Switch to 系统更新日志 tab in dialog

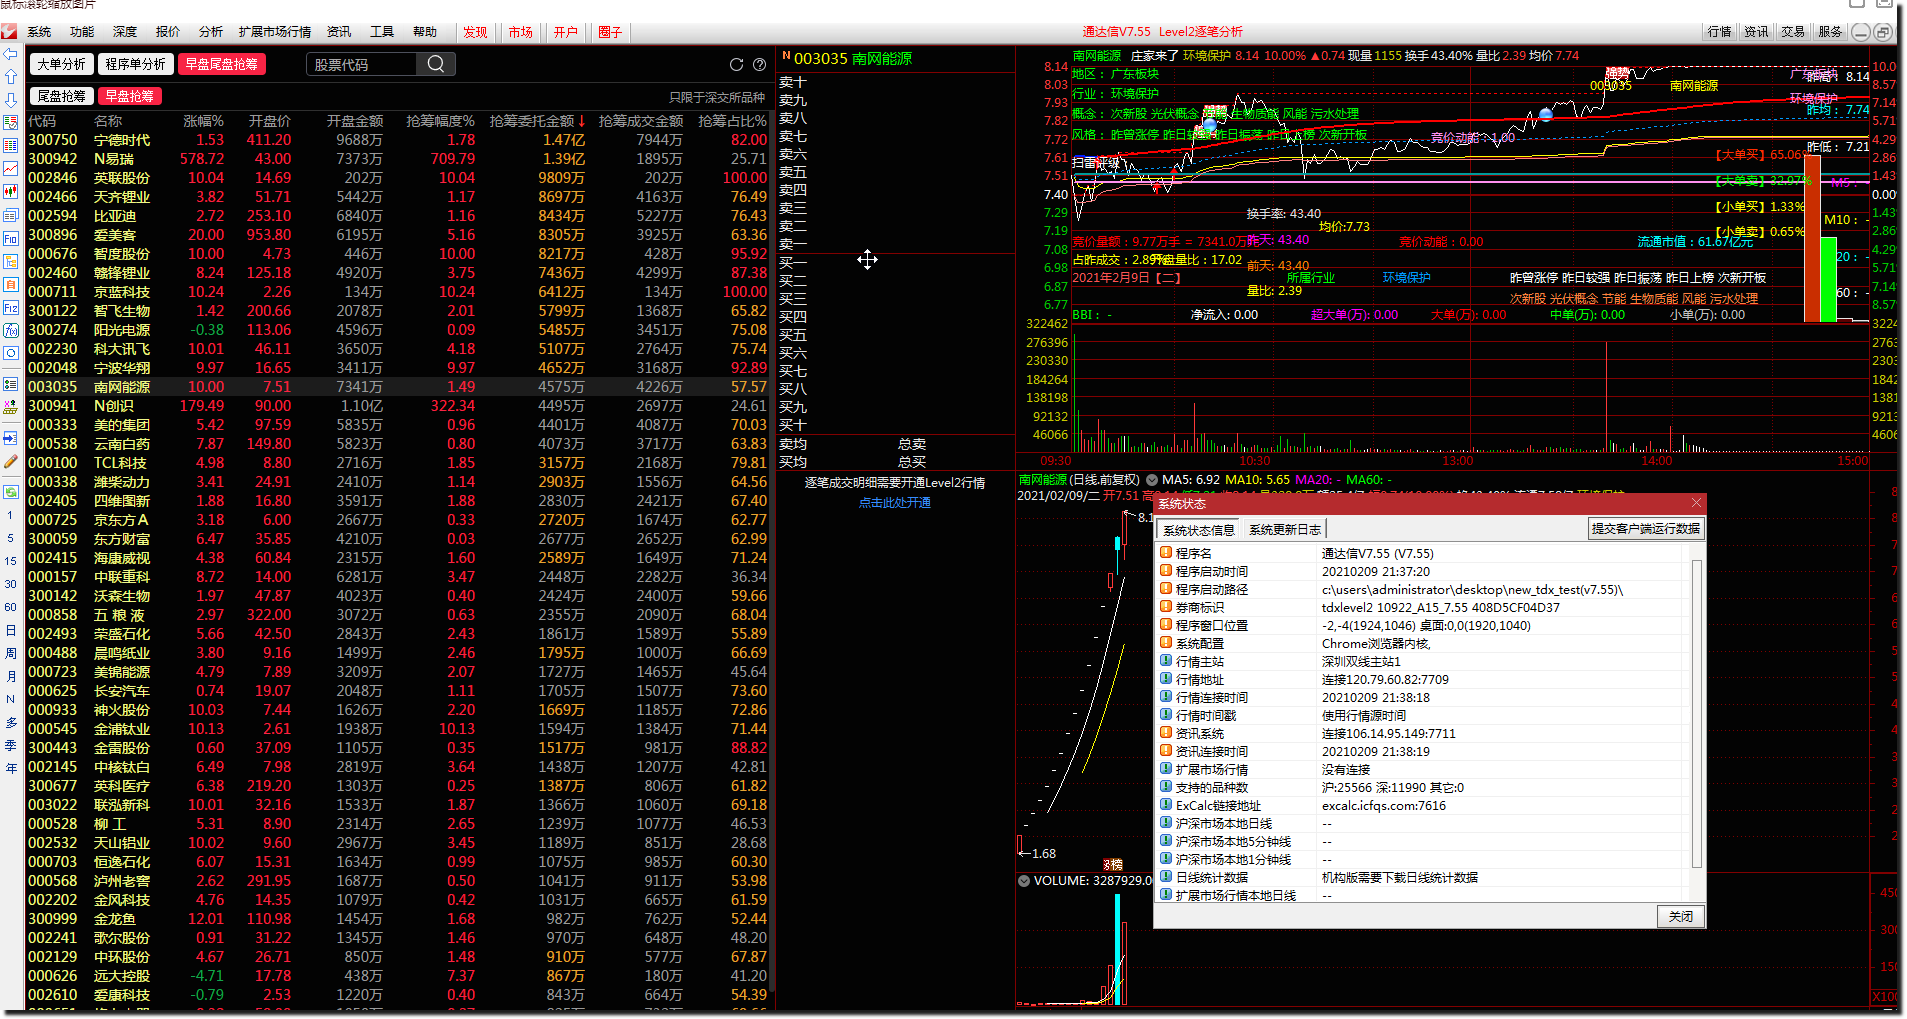[x=1285, y=530]
